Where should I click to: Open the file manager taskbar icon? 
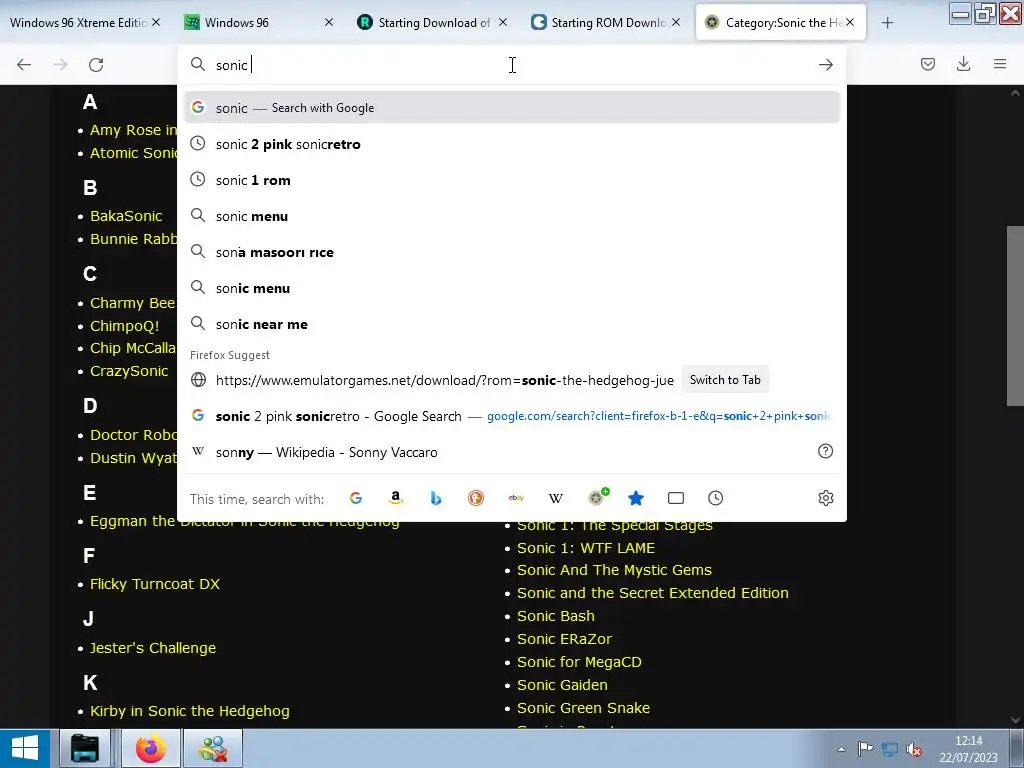click(85, 748)
